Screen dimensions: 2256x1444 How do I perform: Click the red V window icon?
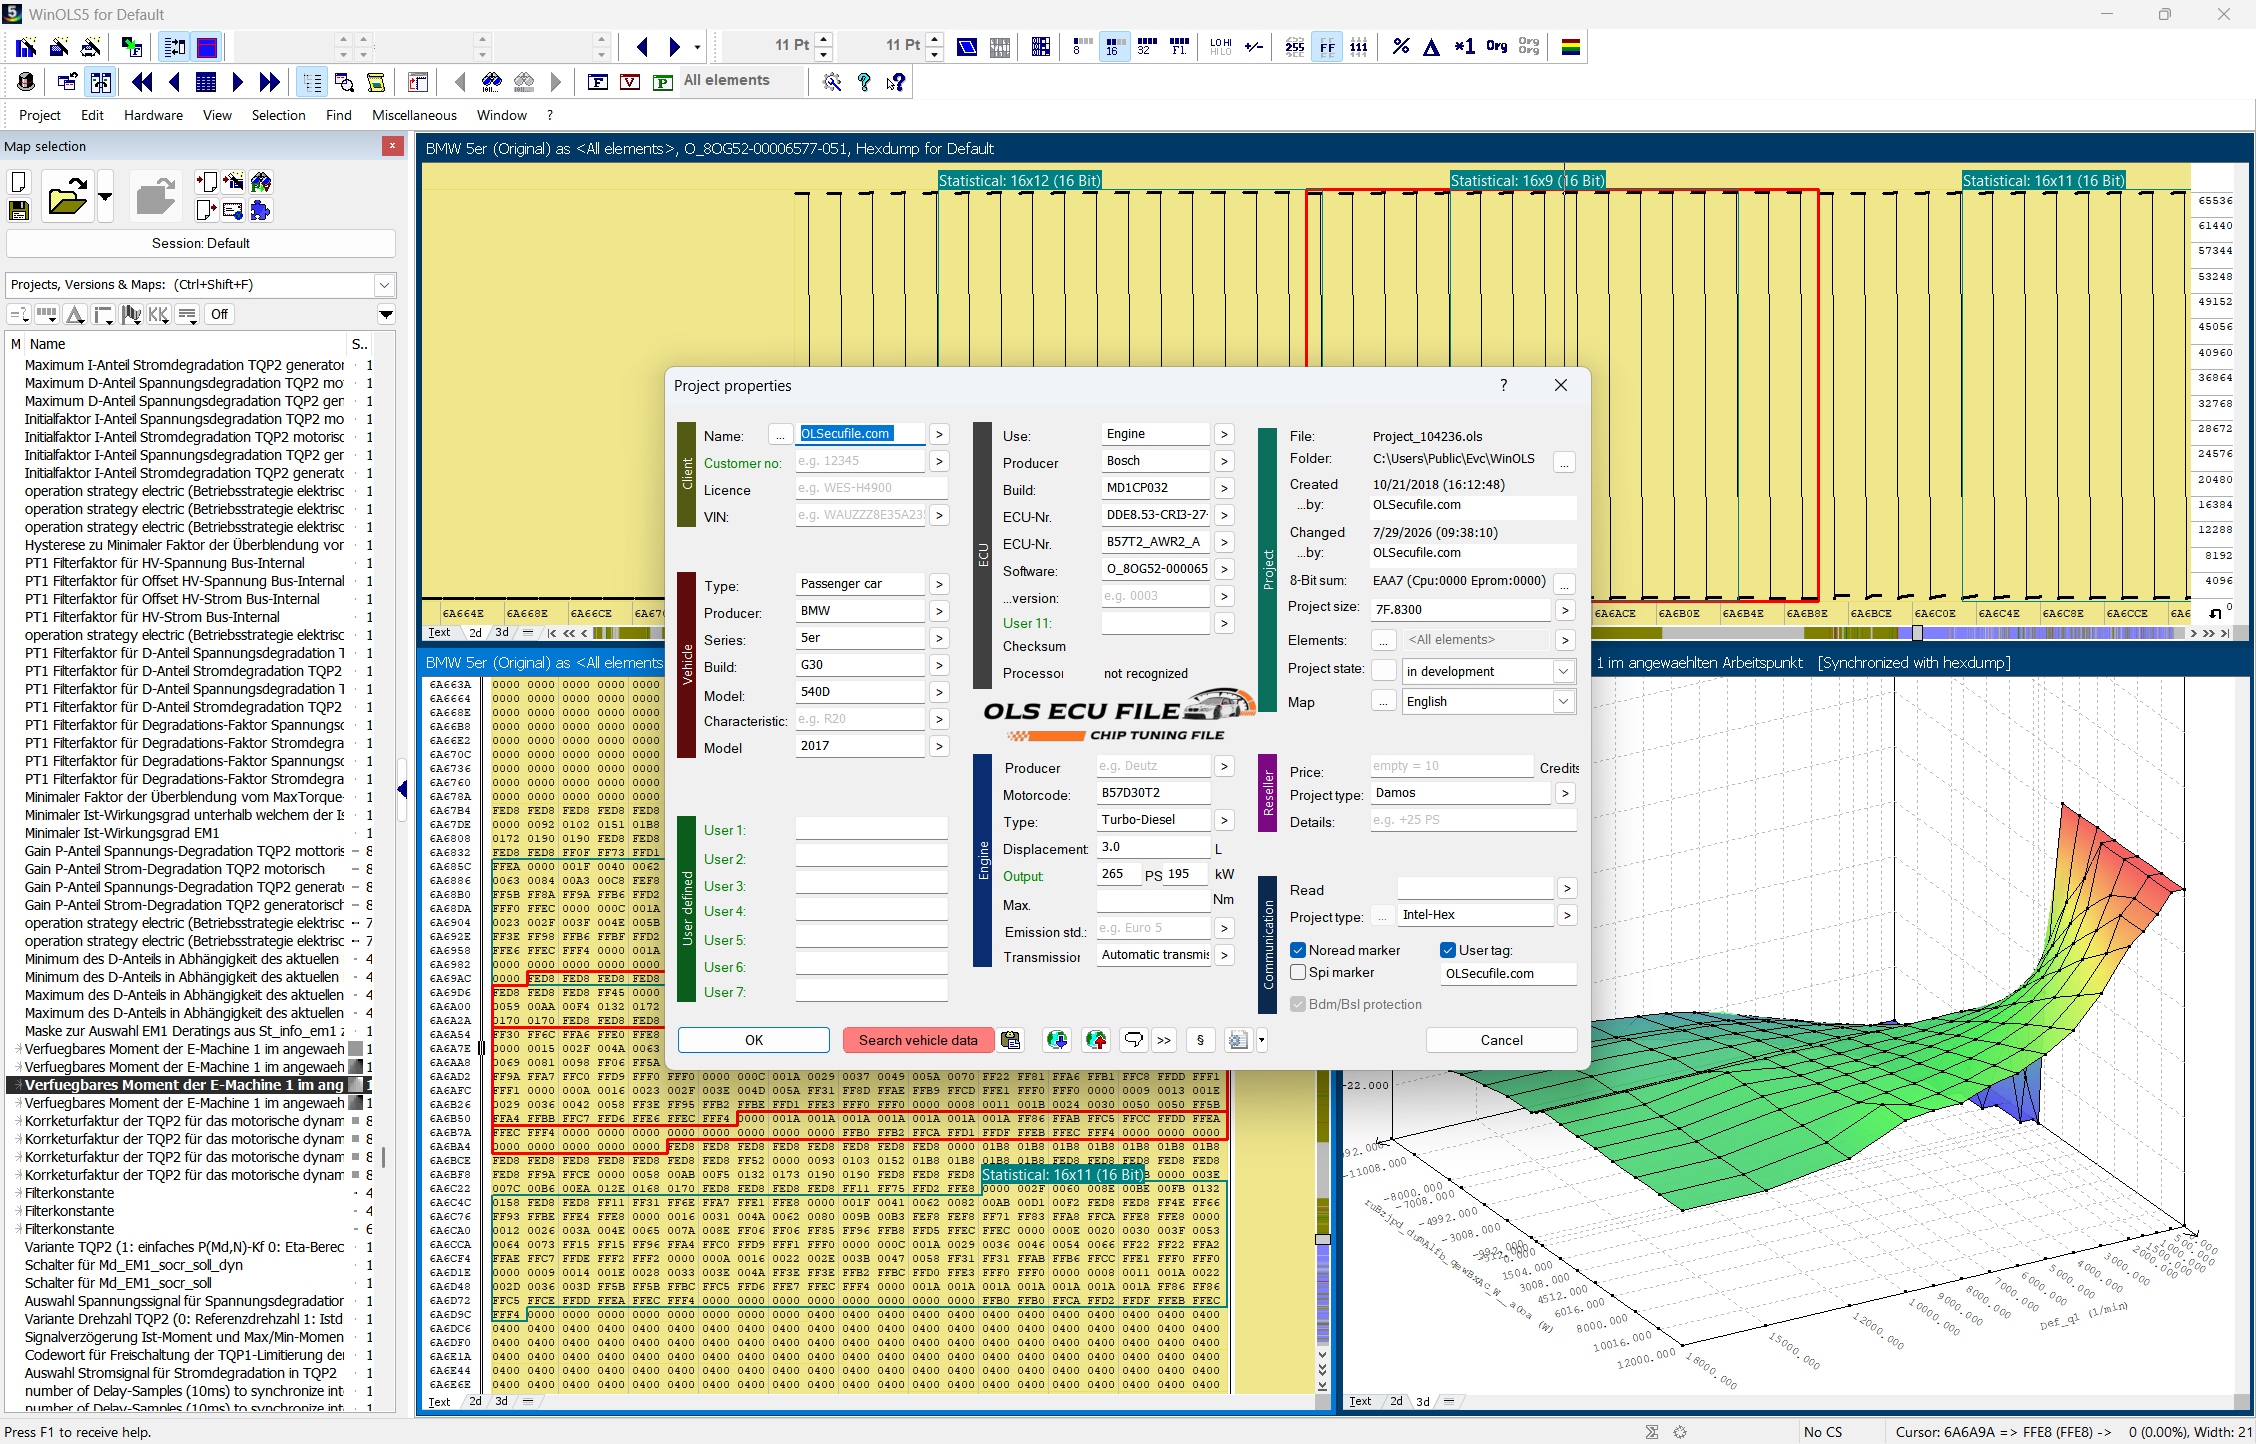coord(630,82)
